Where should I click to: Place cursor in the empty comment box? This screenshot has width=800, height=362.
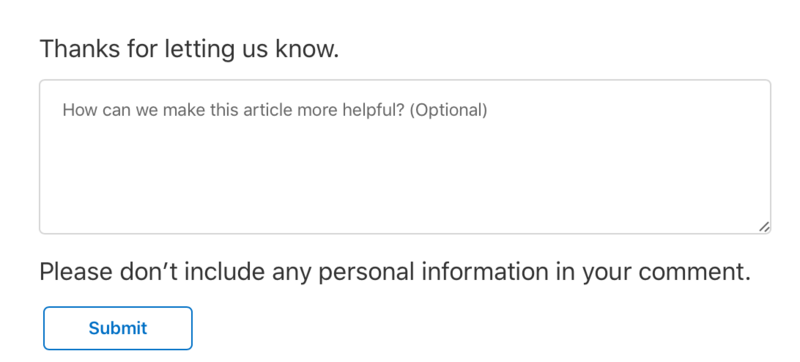405,157
